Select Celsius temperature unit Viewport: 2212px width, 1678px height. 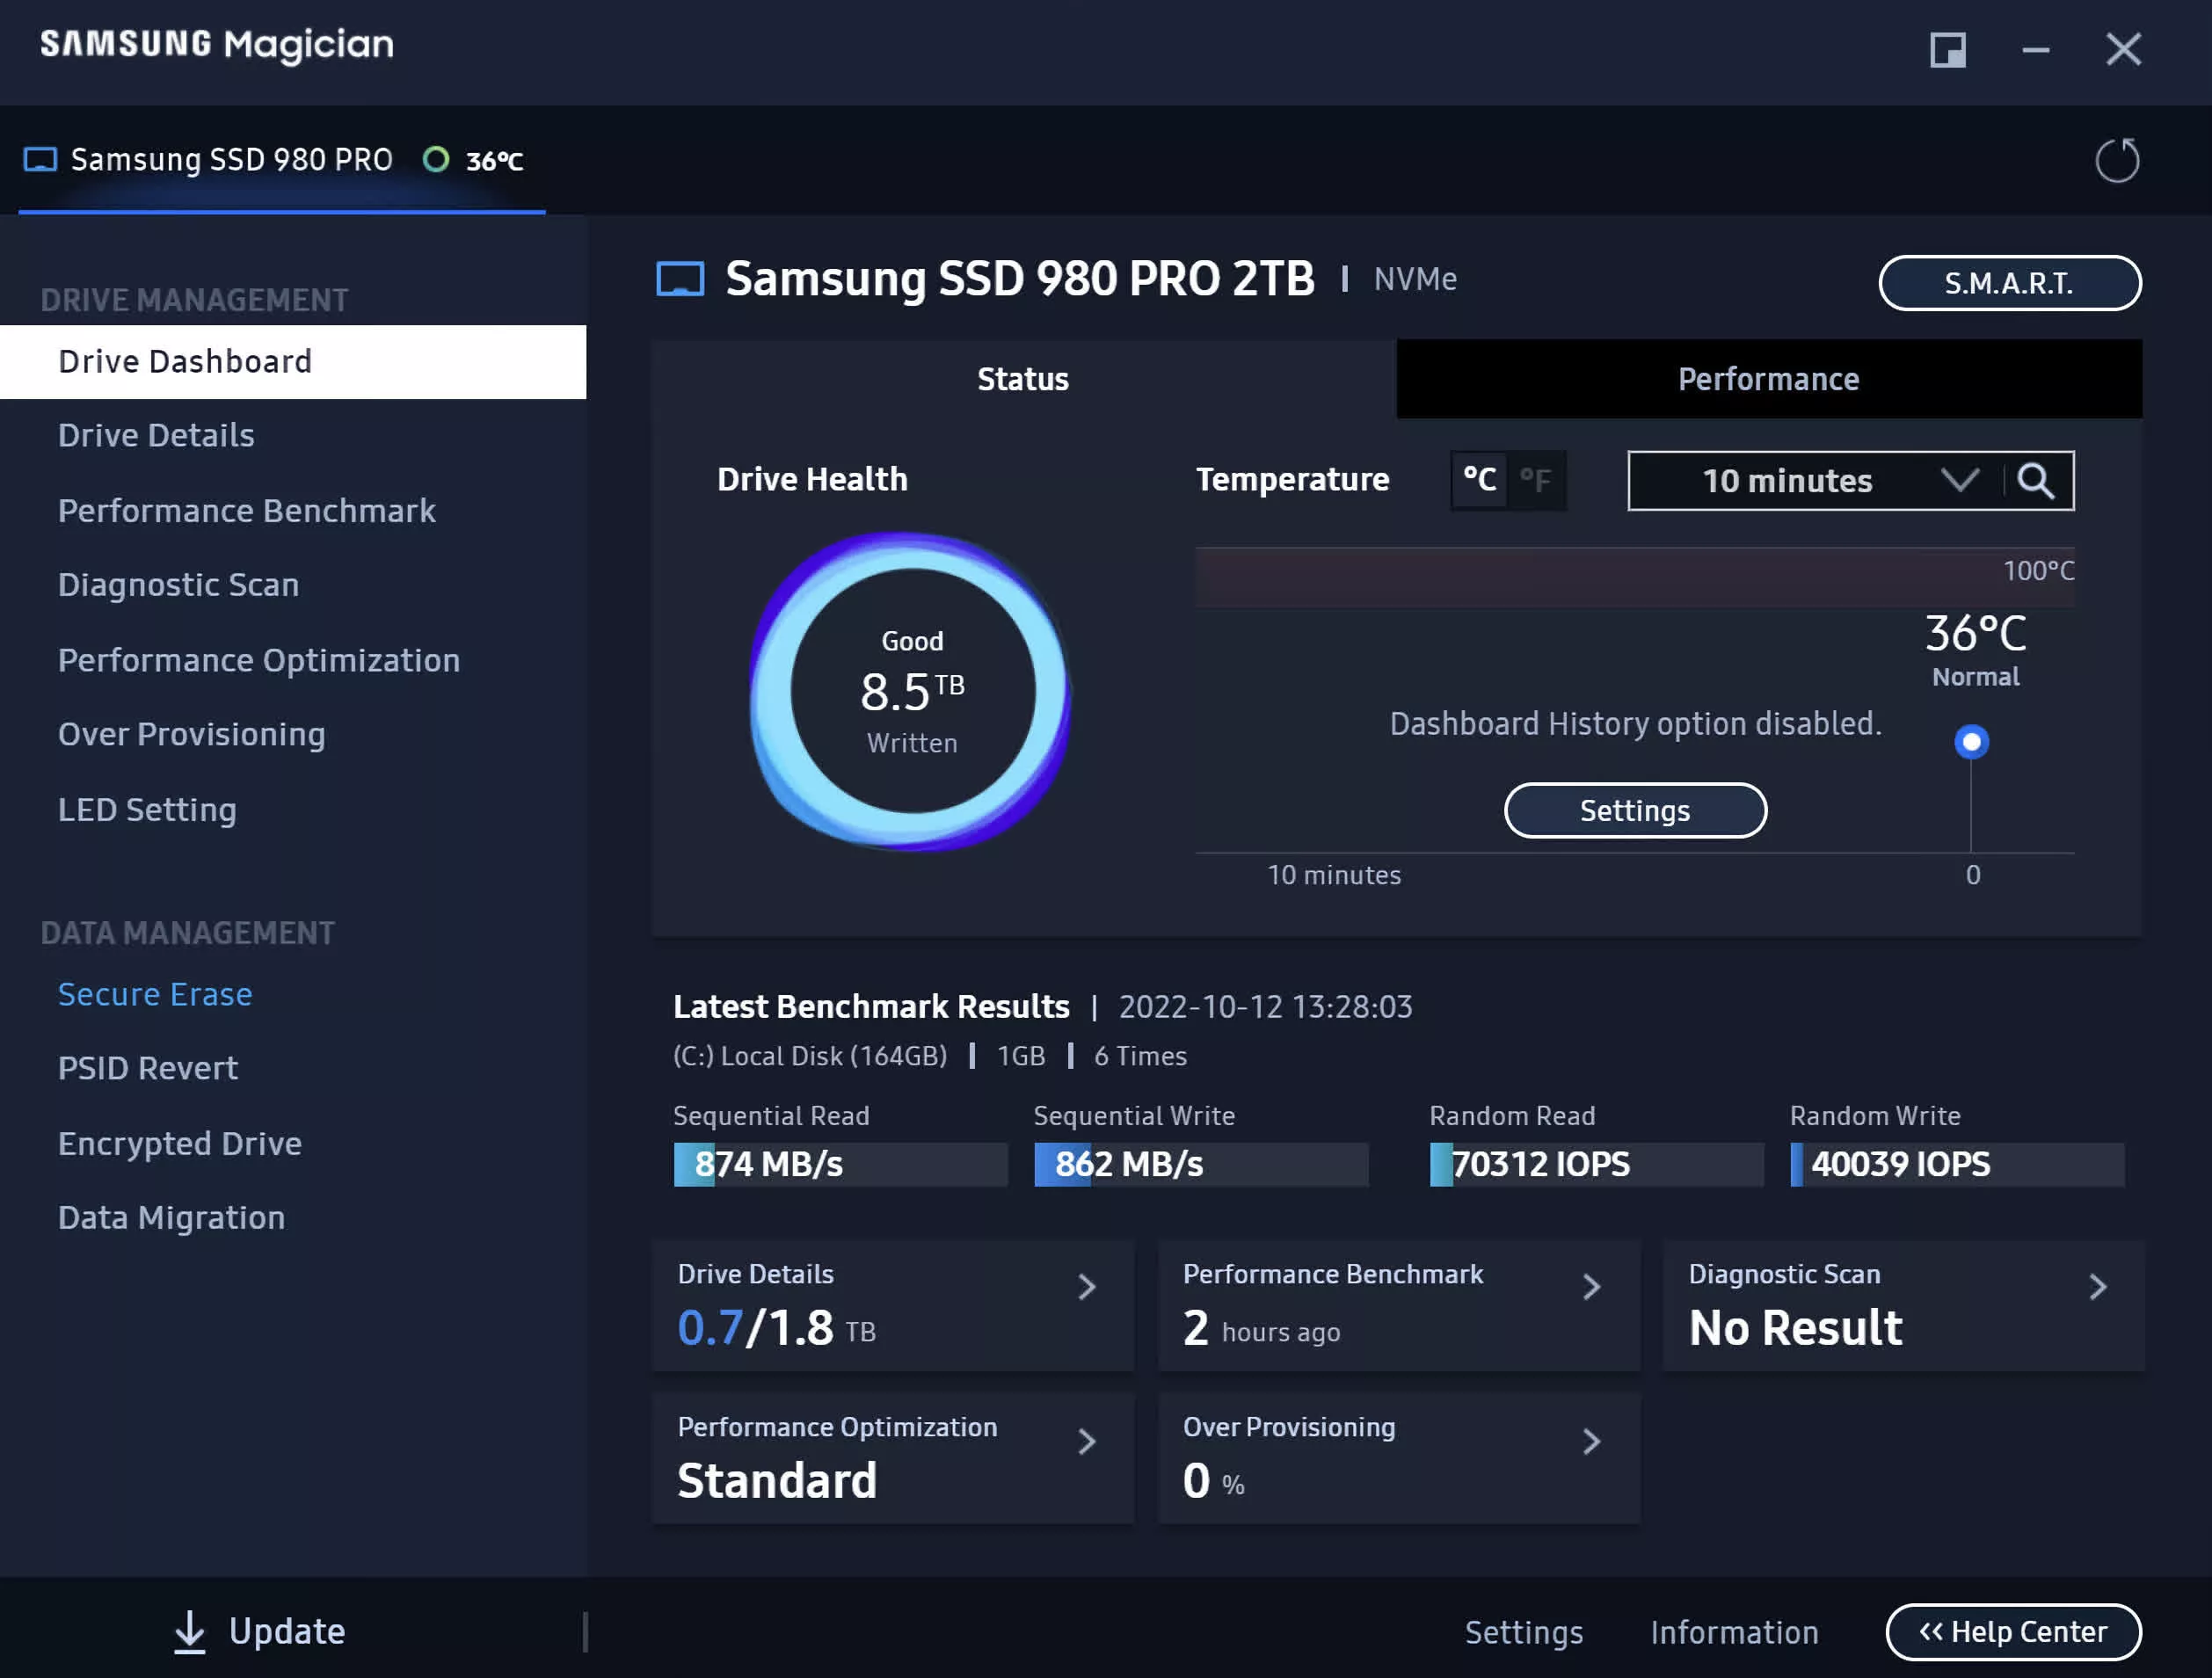coord(1479,481)
